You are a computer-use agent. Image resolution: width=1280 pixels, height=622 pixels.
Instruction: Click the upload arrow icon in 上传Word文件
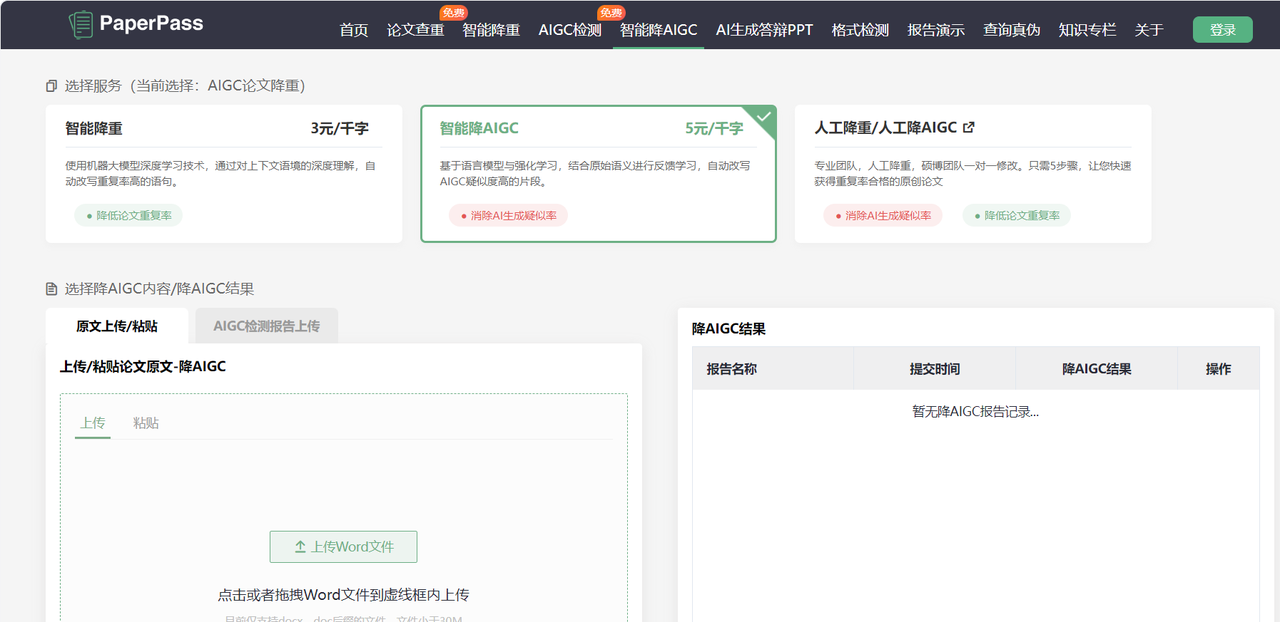pos(300,547)
